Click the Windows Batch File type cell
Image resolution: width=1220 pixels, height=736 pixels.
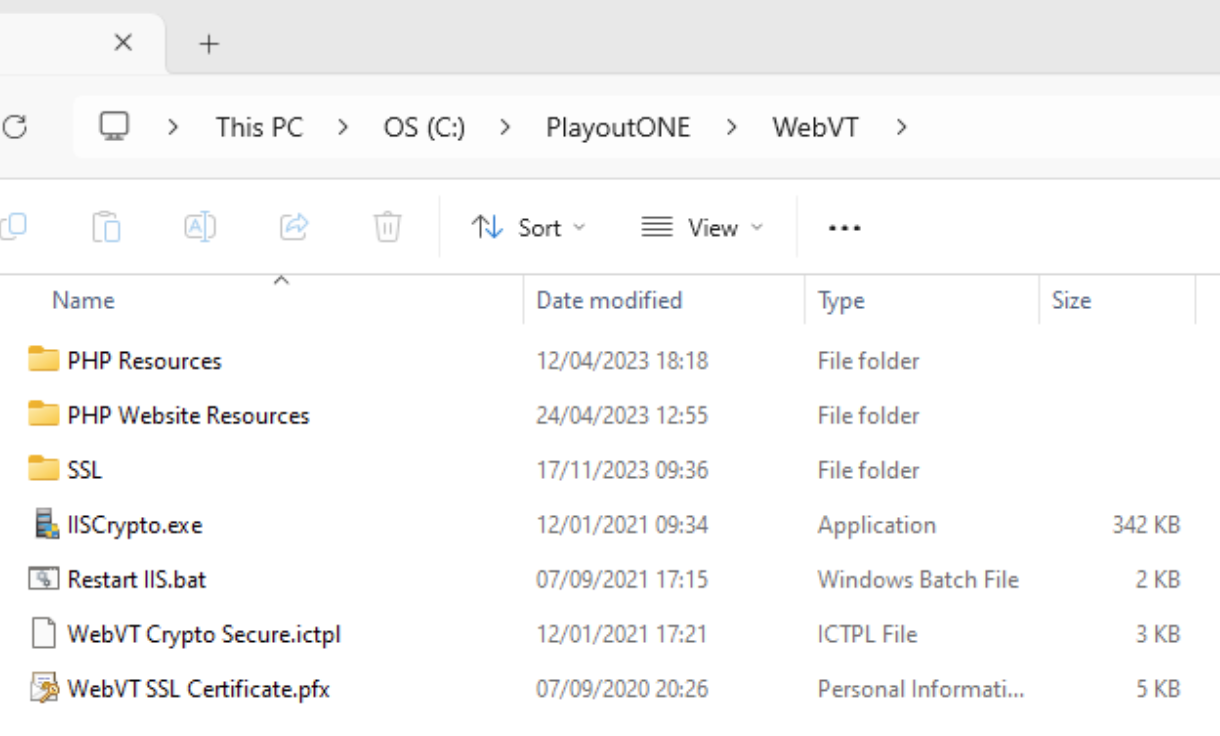coord(918,579)
